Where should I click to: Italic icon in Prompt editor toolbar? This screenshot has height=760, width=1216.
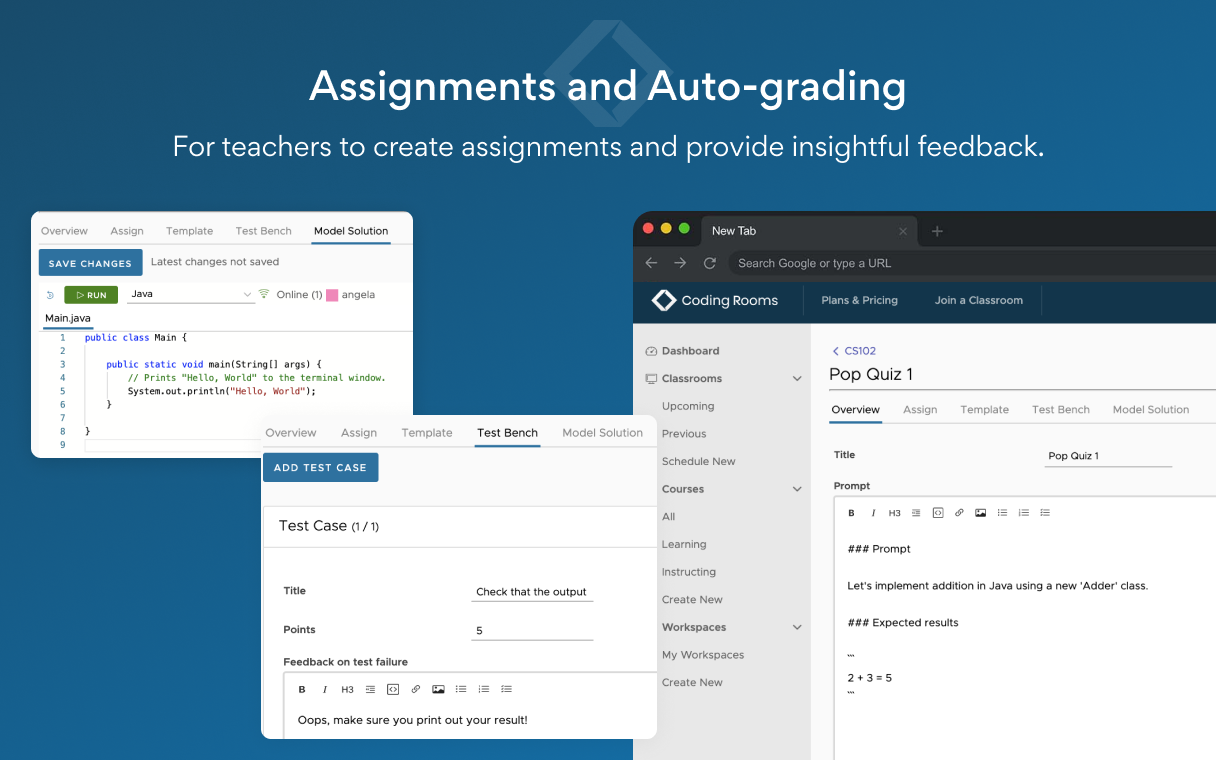pyautogui.click(x=873, y=513)
